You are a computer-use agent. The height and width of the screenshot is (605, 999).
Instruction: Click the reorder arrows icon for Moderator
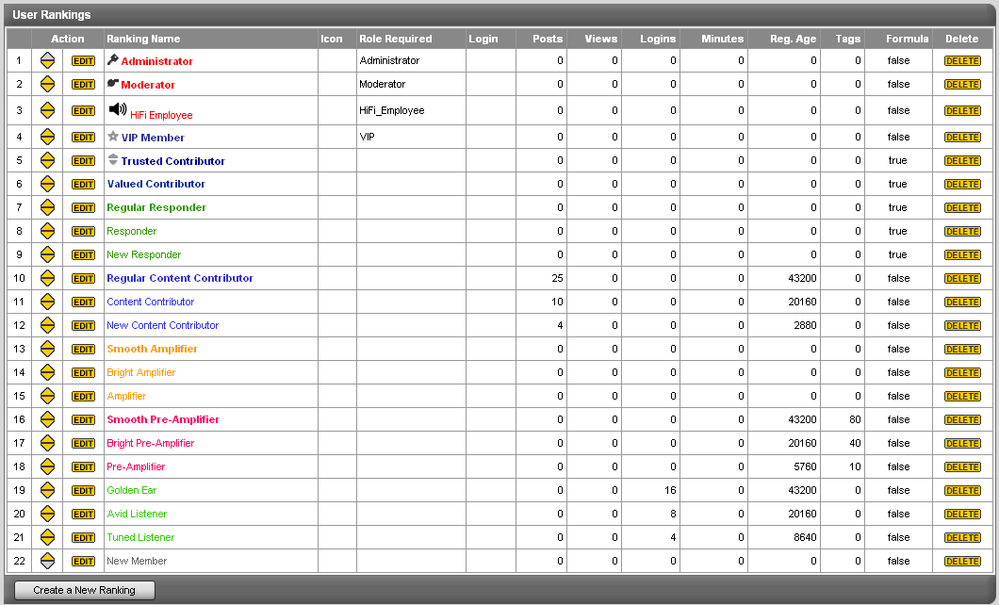(x=47, y=84)
